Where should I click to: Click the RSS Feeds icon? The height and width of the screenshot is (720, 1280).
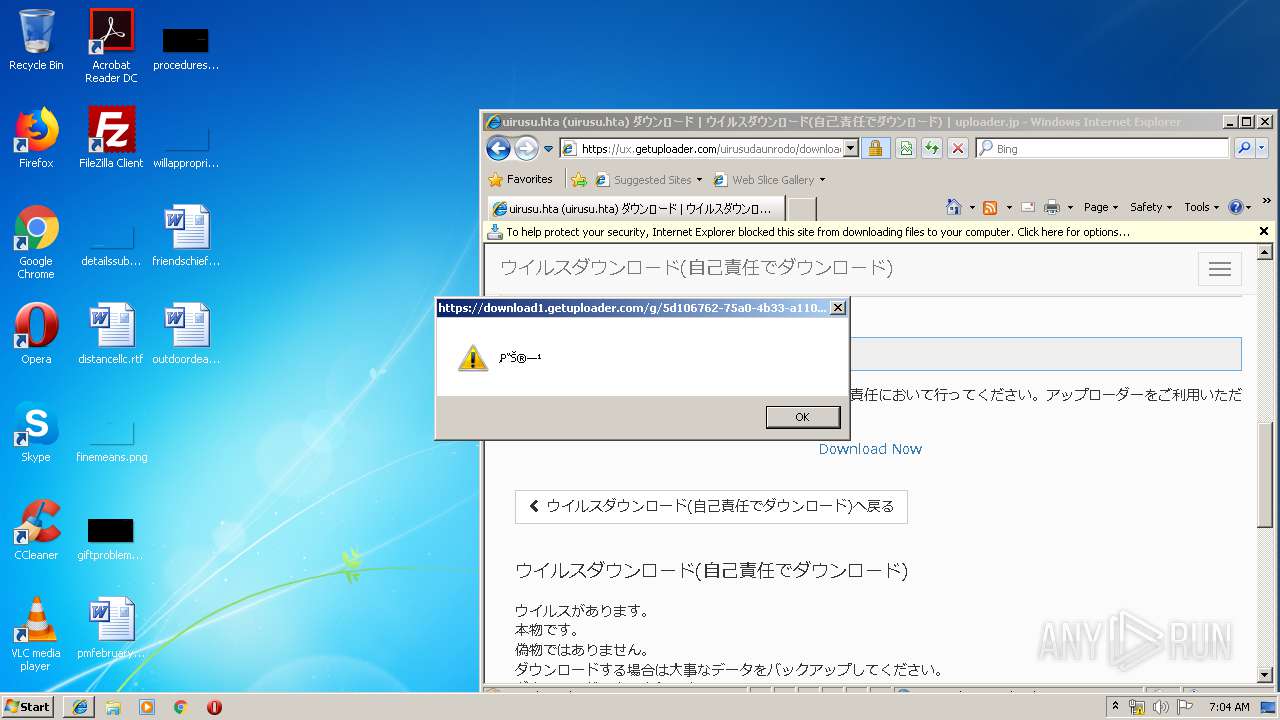[990, 207]
